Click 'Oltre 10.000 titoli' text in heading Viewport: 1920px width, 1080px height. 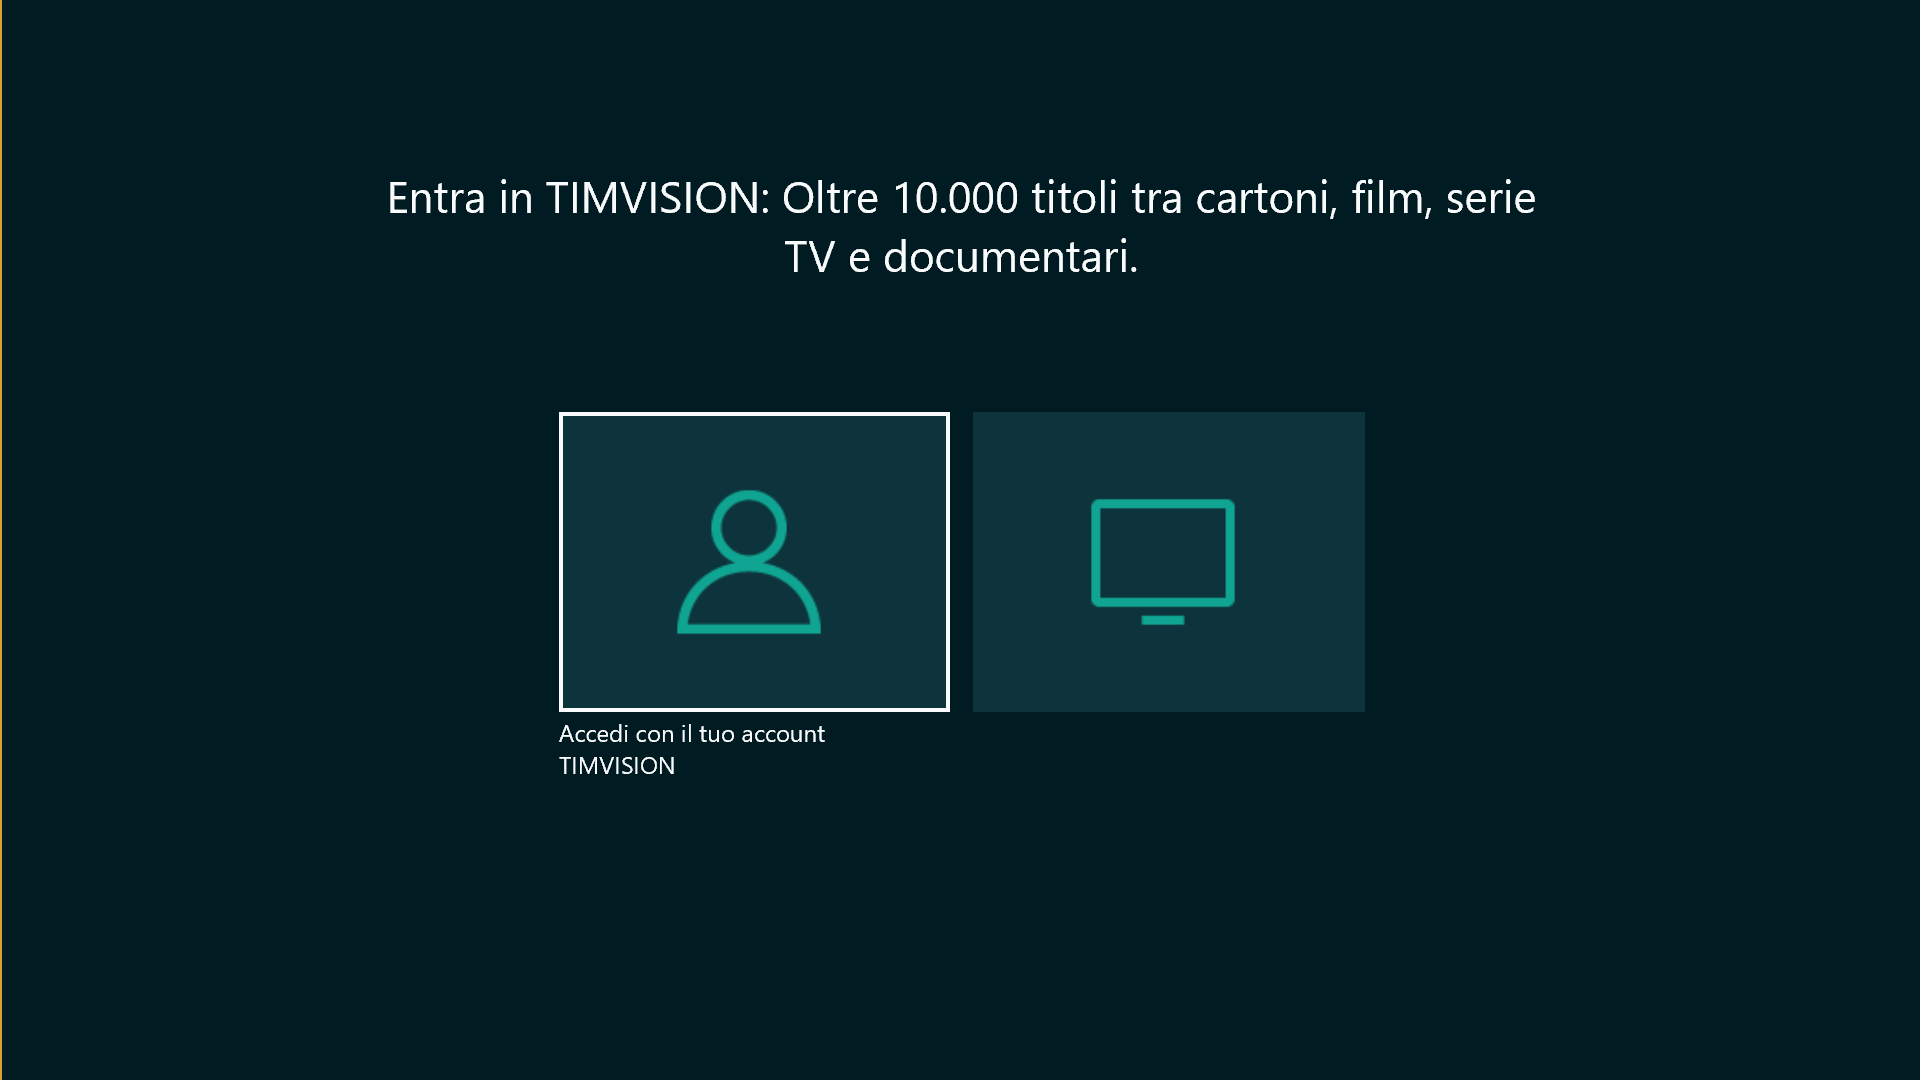click(x=948, y=198)
